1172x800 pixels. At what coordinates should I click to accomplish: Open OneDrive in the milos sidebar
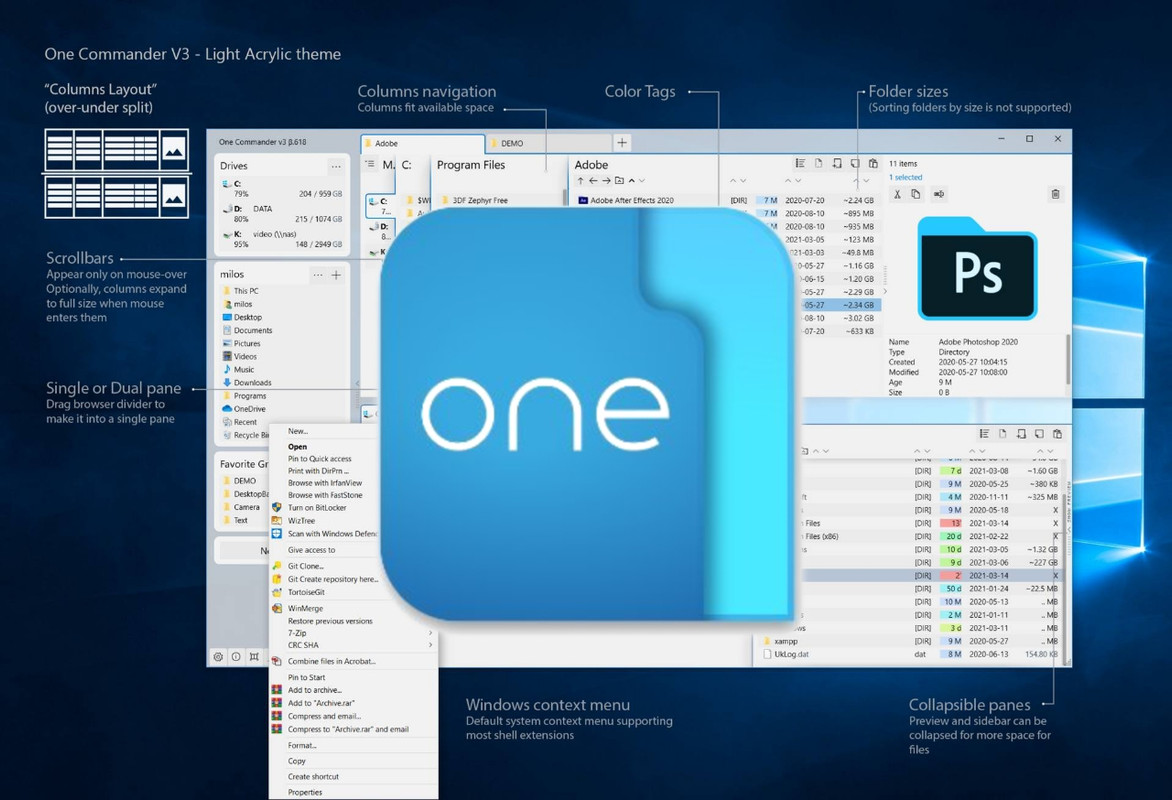coord(244,409)
